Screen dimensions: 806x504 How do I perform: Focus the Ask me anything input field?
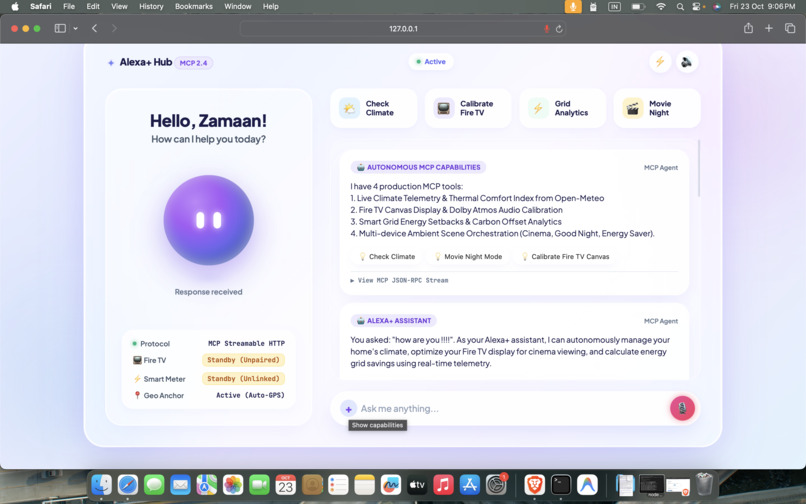point(511,408)
